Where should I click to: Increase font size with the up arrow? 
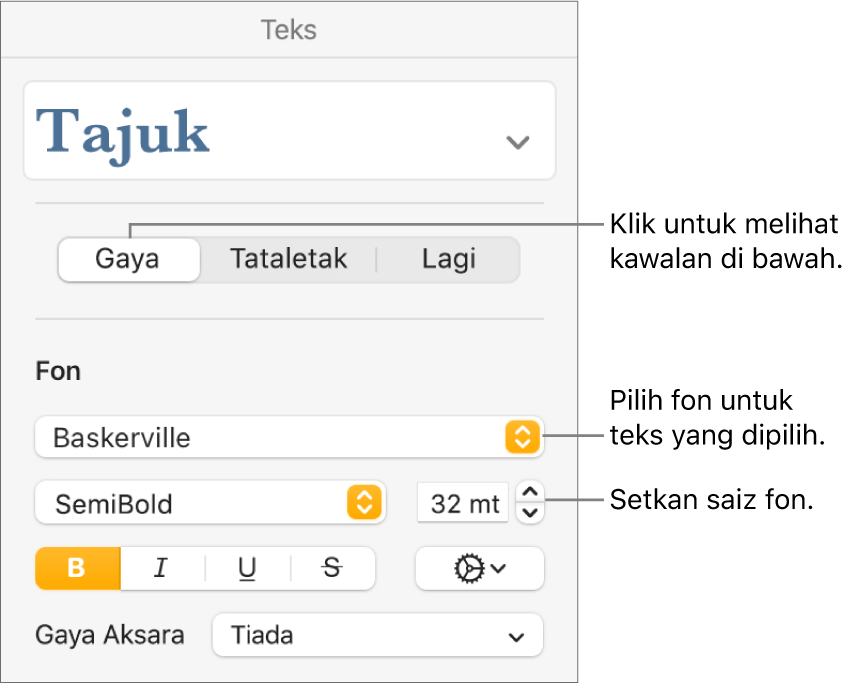coord(530,491)
